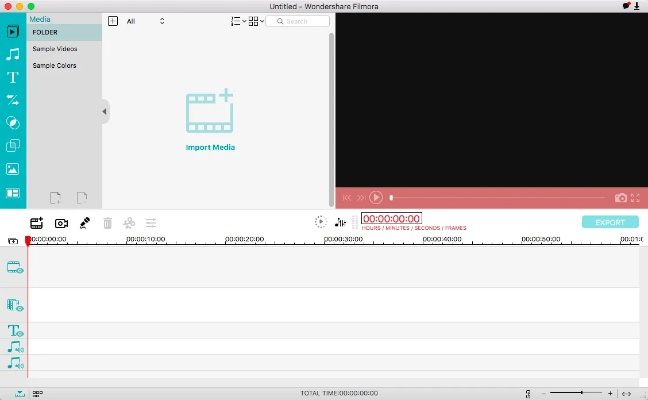648x400 pixels.
Task: Click the Import Media link
Action: point(210,147)
